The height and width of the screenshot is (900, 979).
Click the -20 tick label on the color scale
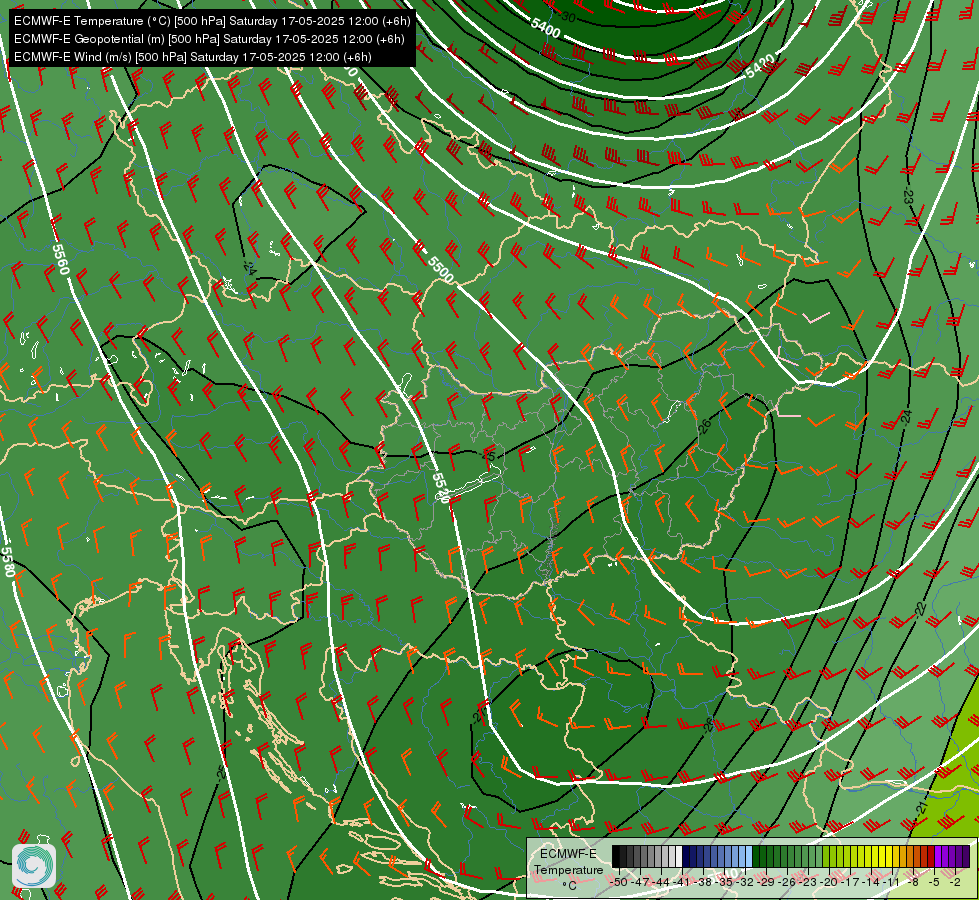828,882
